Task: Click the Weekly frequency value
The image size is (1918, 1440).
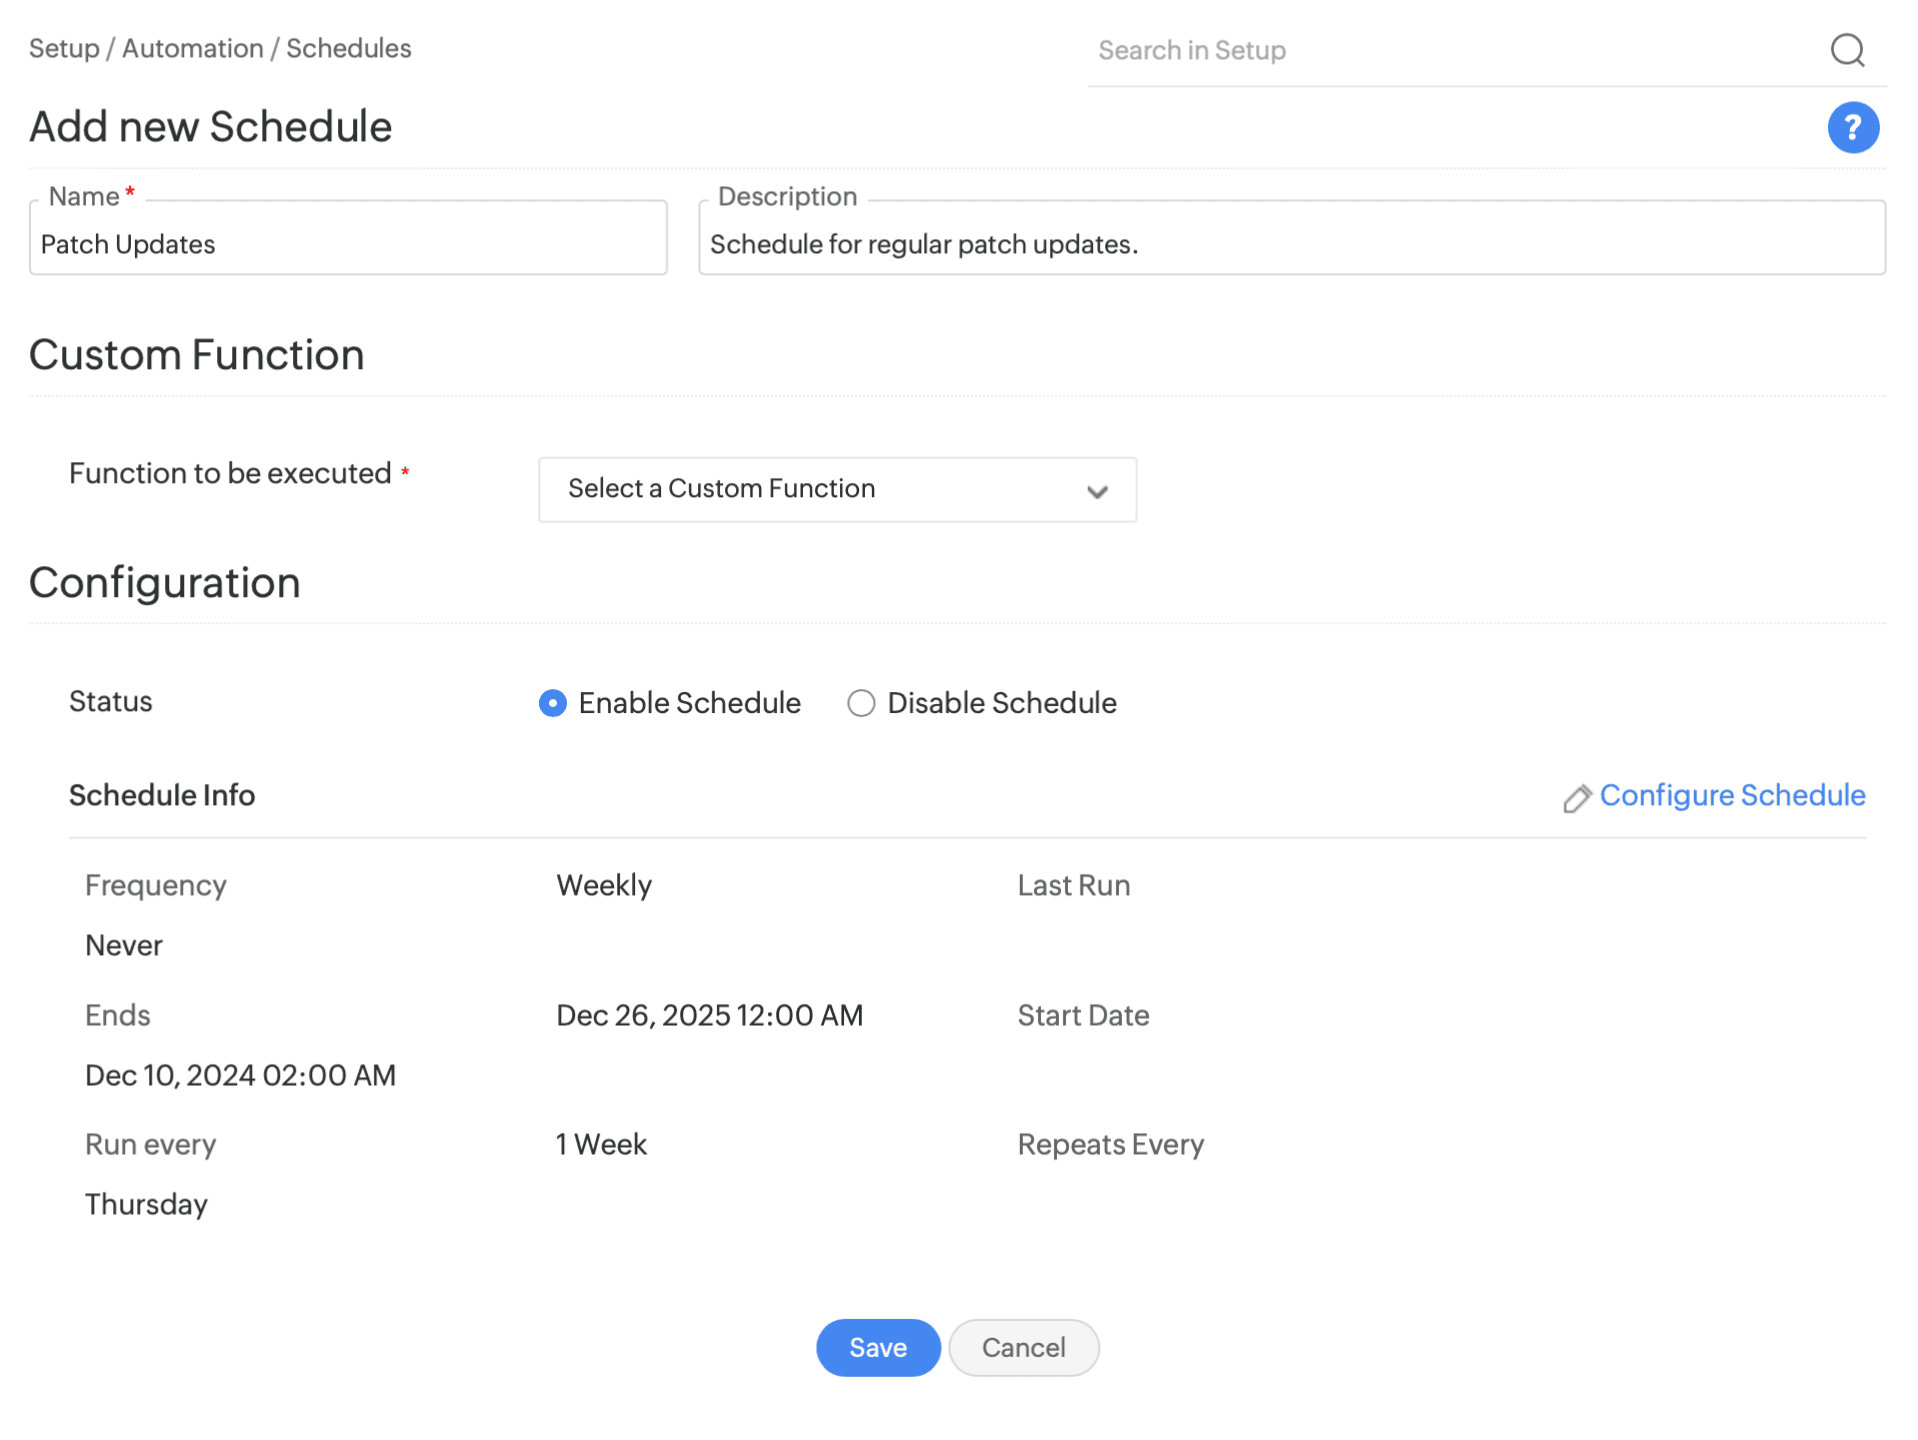Action: point(604,885)
